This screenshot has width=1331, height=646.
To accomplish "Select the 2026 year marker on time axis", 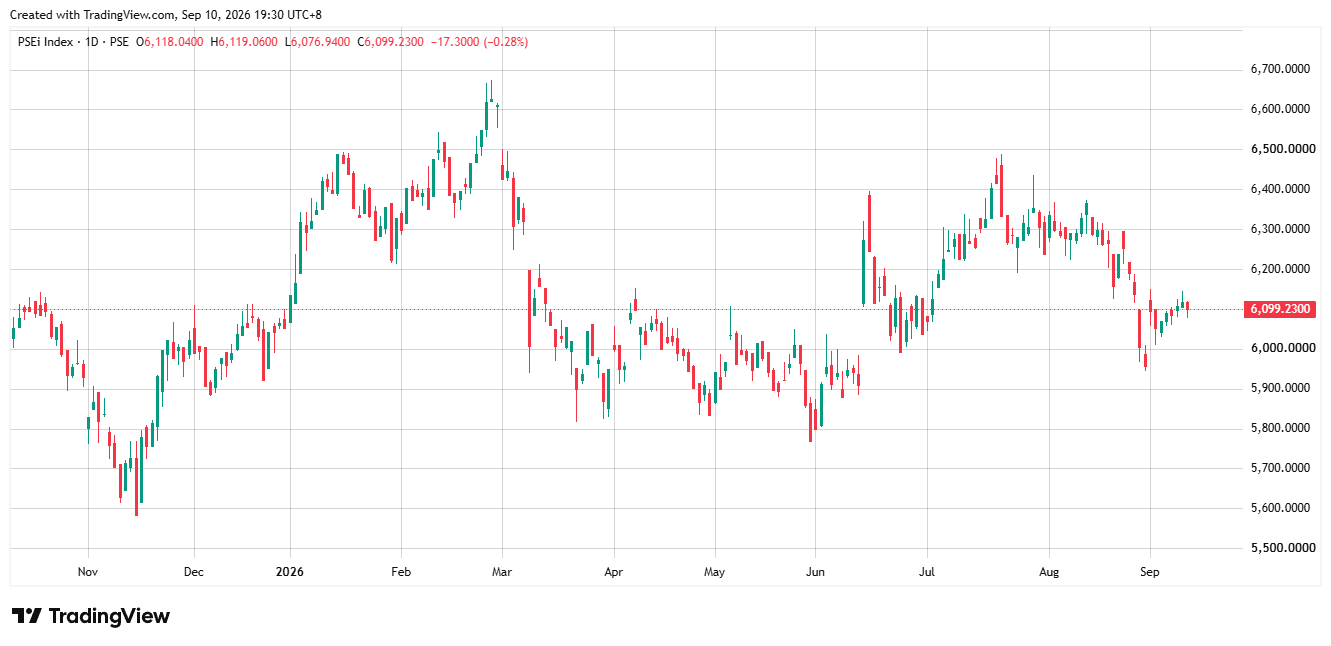I will [x=290, y=573].
